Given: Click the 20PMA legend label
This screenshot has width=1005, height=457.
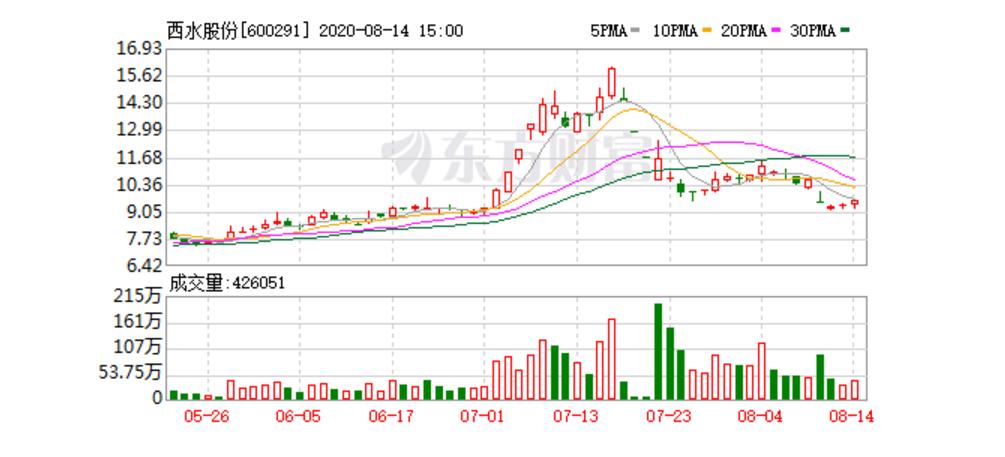Looking at the screenshot, I should [x=743, y=31].
